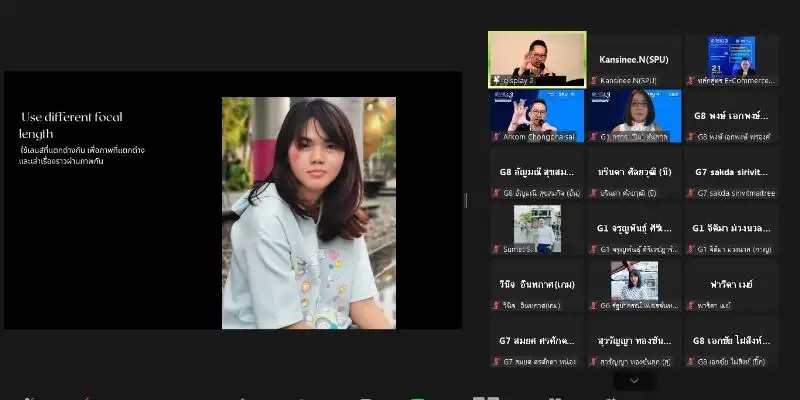Click muted mic icon on Sumet S. tile
Viewport: 800px width, 400px height.
pyautogui.click(x=494, y=249)
